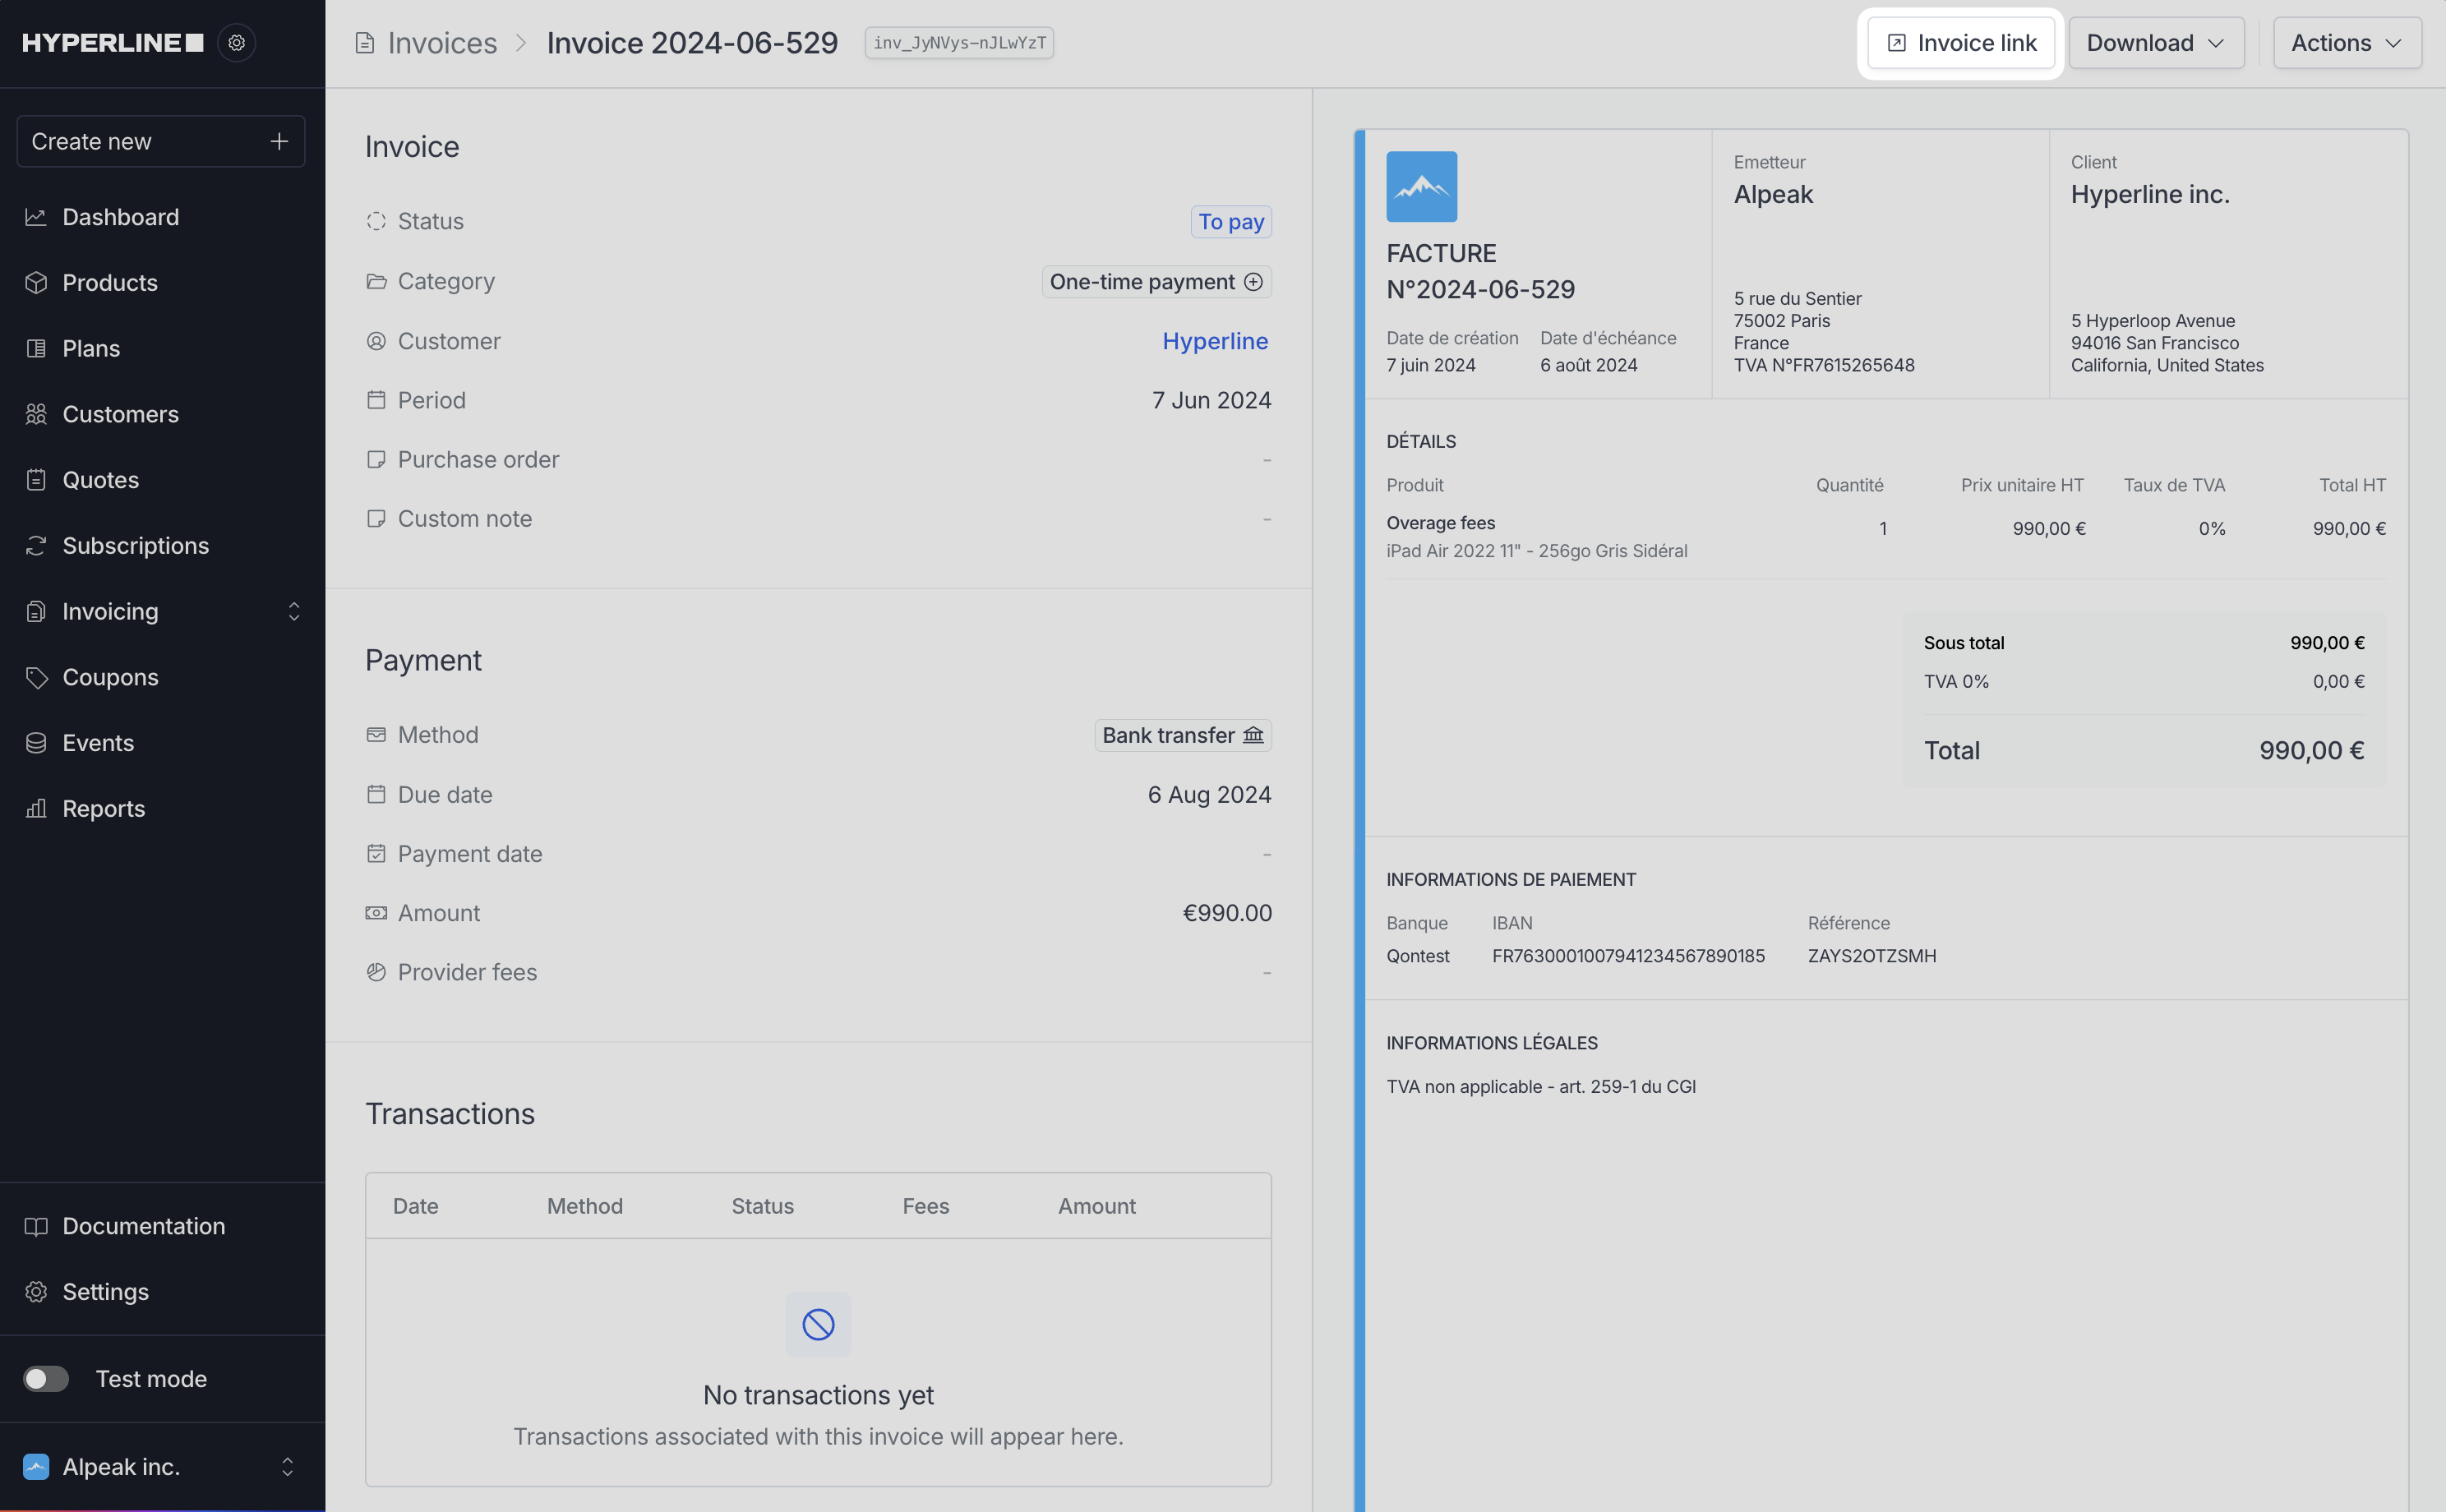Click the Method column header in Transactions
The height and width of the screenshot is (1512, 2446).
coord(585,1206)
